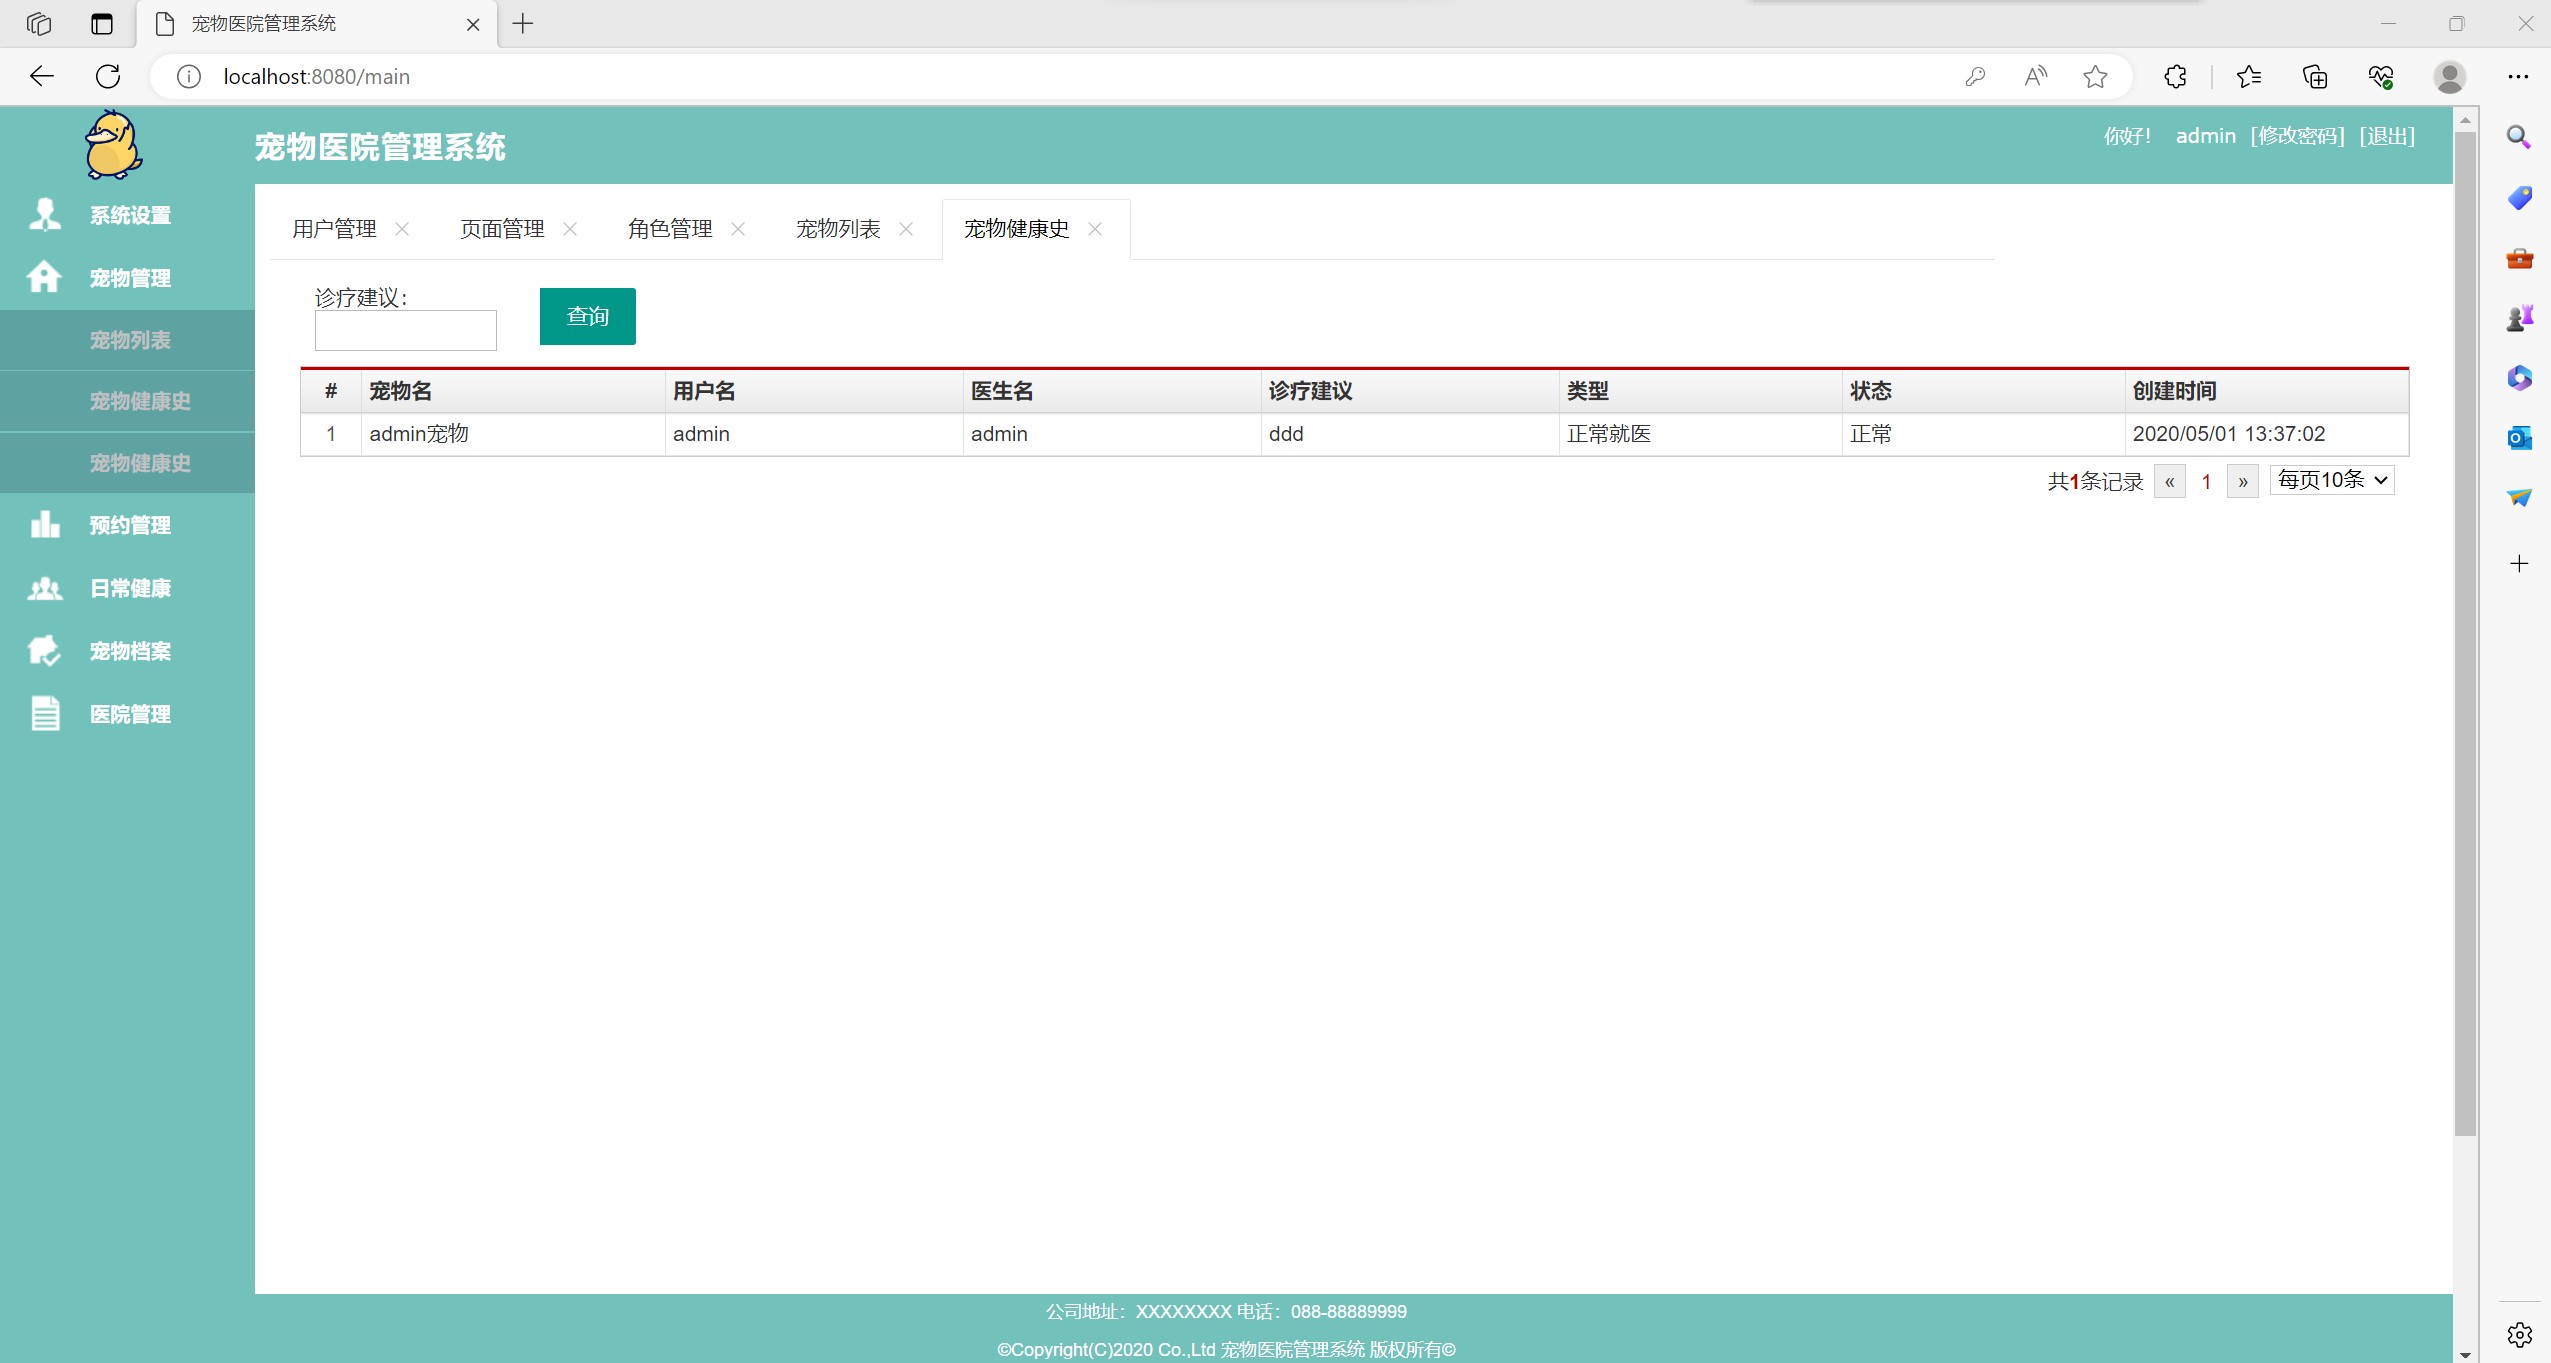Screen dimensions: 2551x1363
Task: Open the Edge sidebar Microsoft 365 icon
Action: coord(2519,378)
